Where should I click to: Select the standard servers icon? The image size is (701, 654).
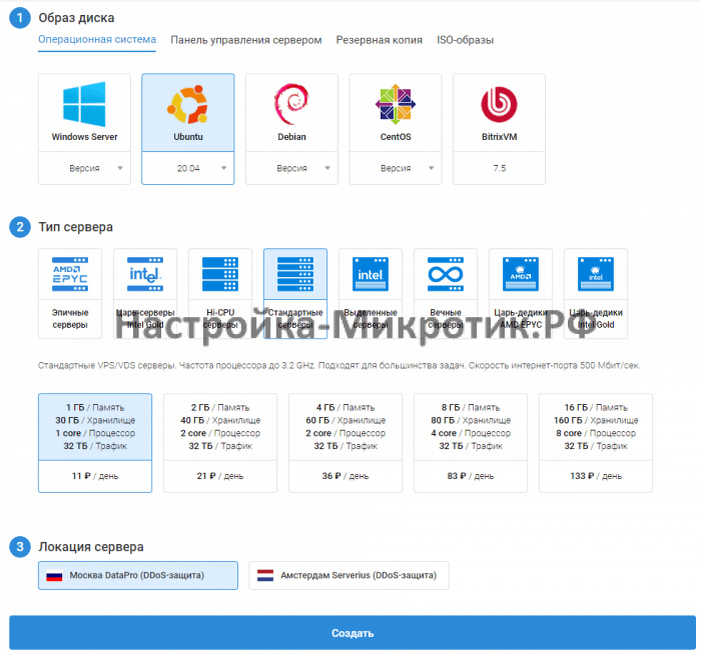[x=295, y=274]
